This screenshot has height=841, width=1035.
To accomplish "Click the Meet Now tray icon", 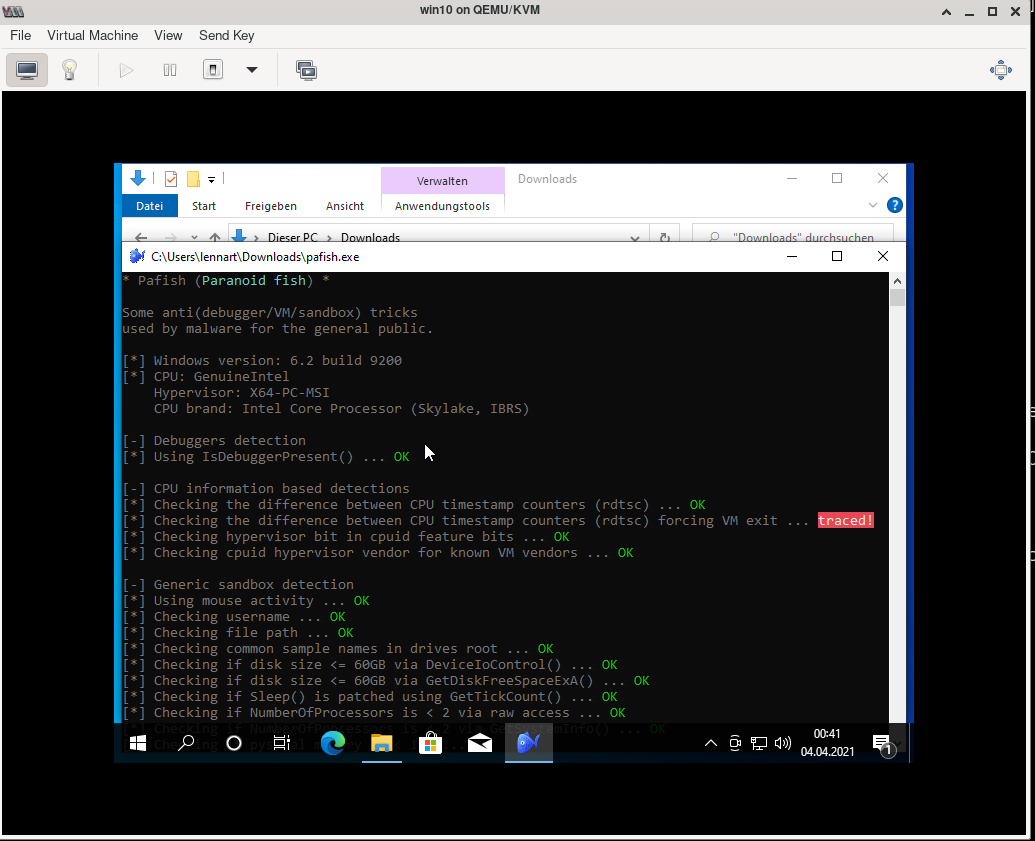I will coord(735,743).
